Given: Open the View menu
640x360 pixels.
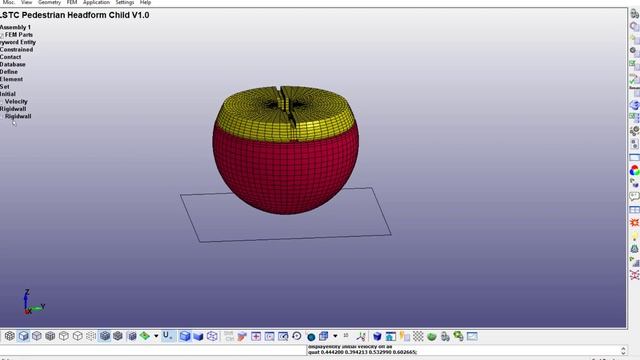Looking at the screenshot, I should pyautogui.click(x=27, y=2).
